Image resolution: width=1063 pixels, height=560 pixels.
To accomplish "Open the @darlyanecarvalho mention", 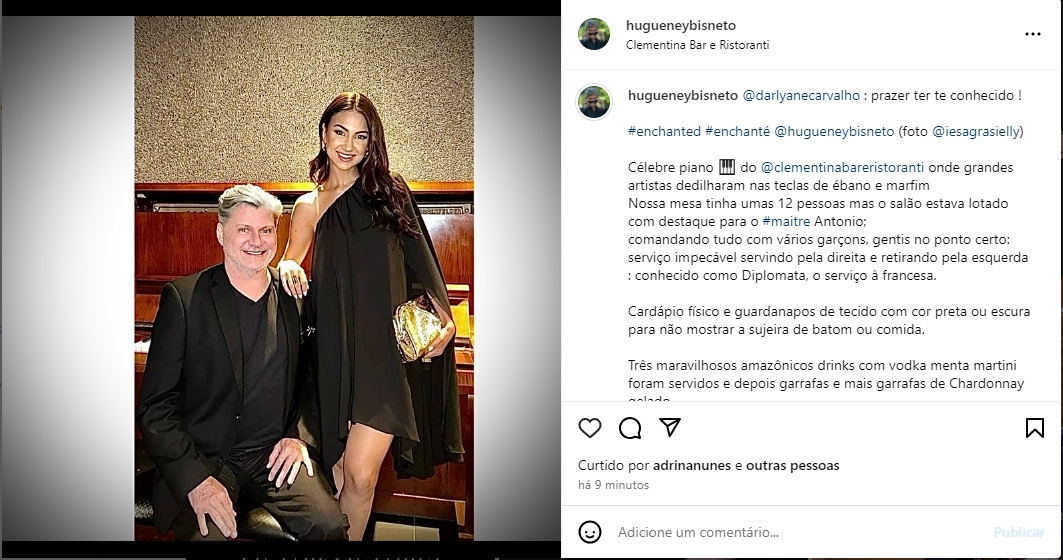I will [x=801, y=96].
